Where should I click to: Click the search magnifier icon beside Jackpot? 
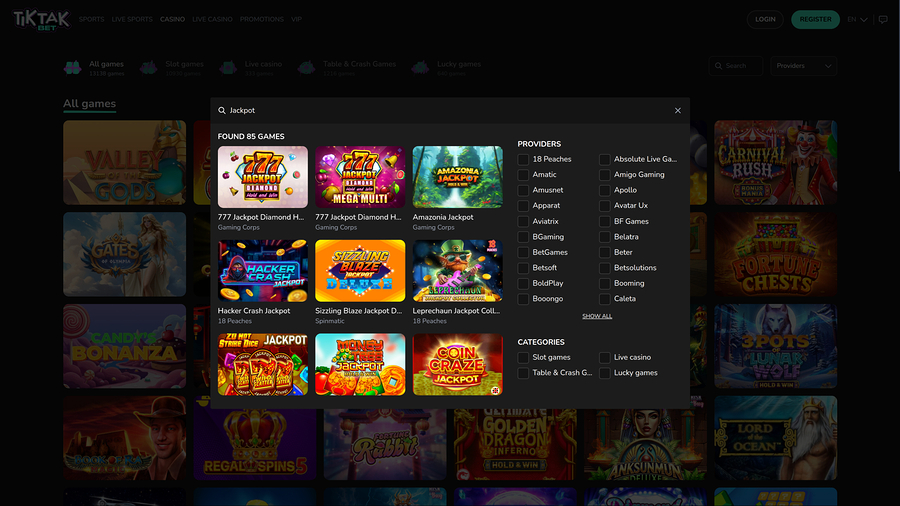pyautogui.click(x=222, y=110)
